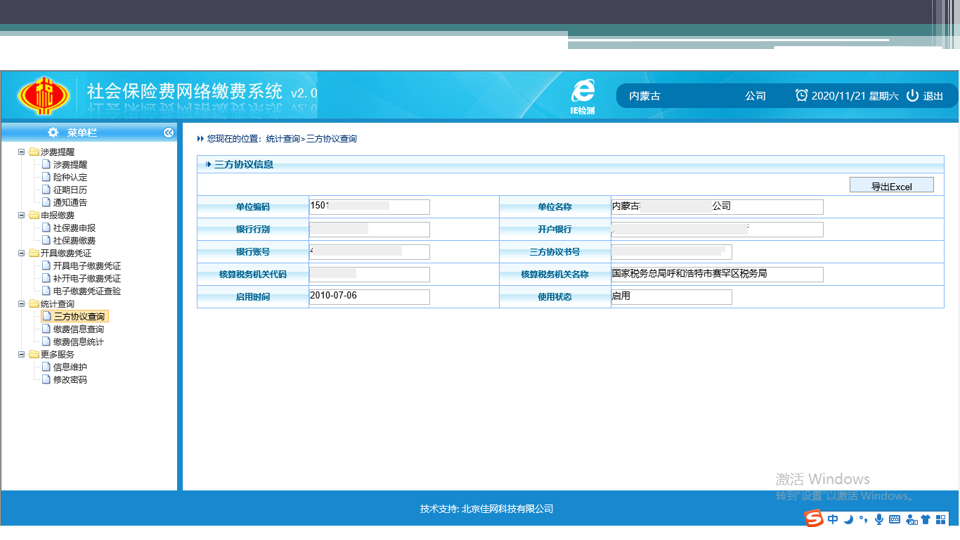Open Sogou toolbox grid icon
The image size is (960, 540).
coord(941,519)
